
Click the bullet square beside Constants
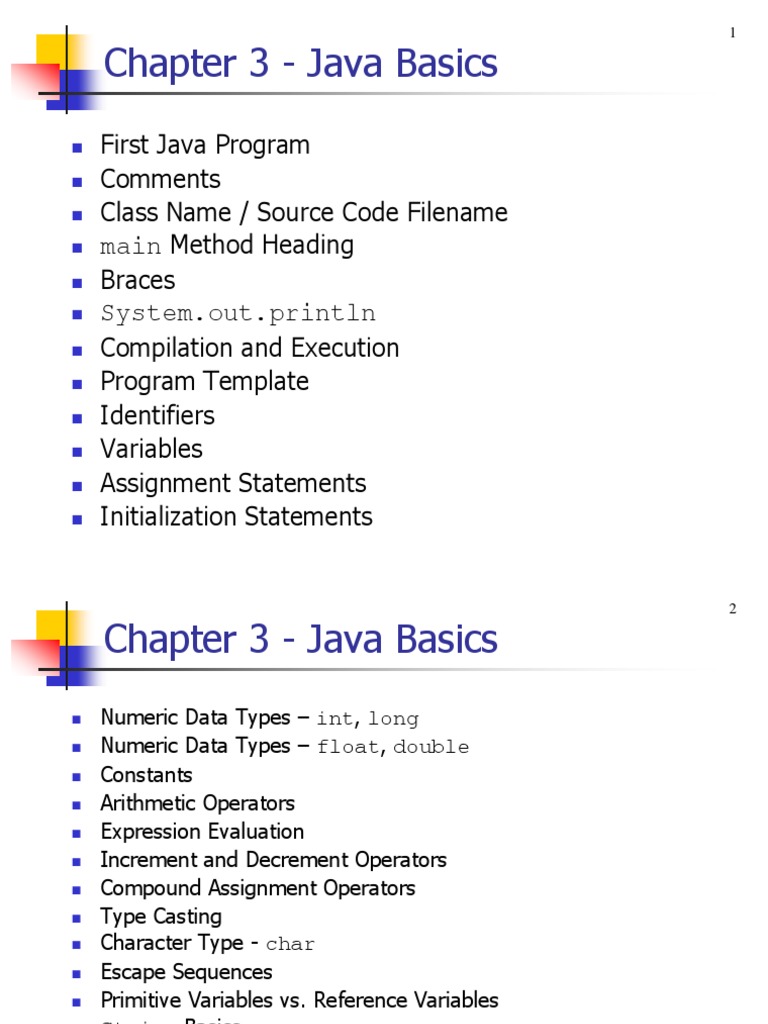tap(76, 776)
